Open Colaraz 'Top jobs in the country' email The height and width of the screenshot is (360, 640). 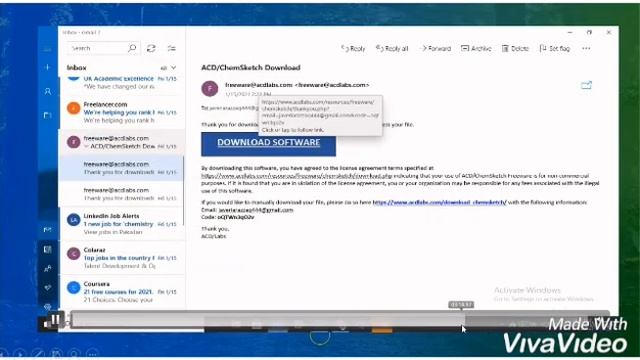pyautogui.click(x=122, y=258)
